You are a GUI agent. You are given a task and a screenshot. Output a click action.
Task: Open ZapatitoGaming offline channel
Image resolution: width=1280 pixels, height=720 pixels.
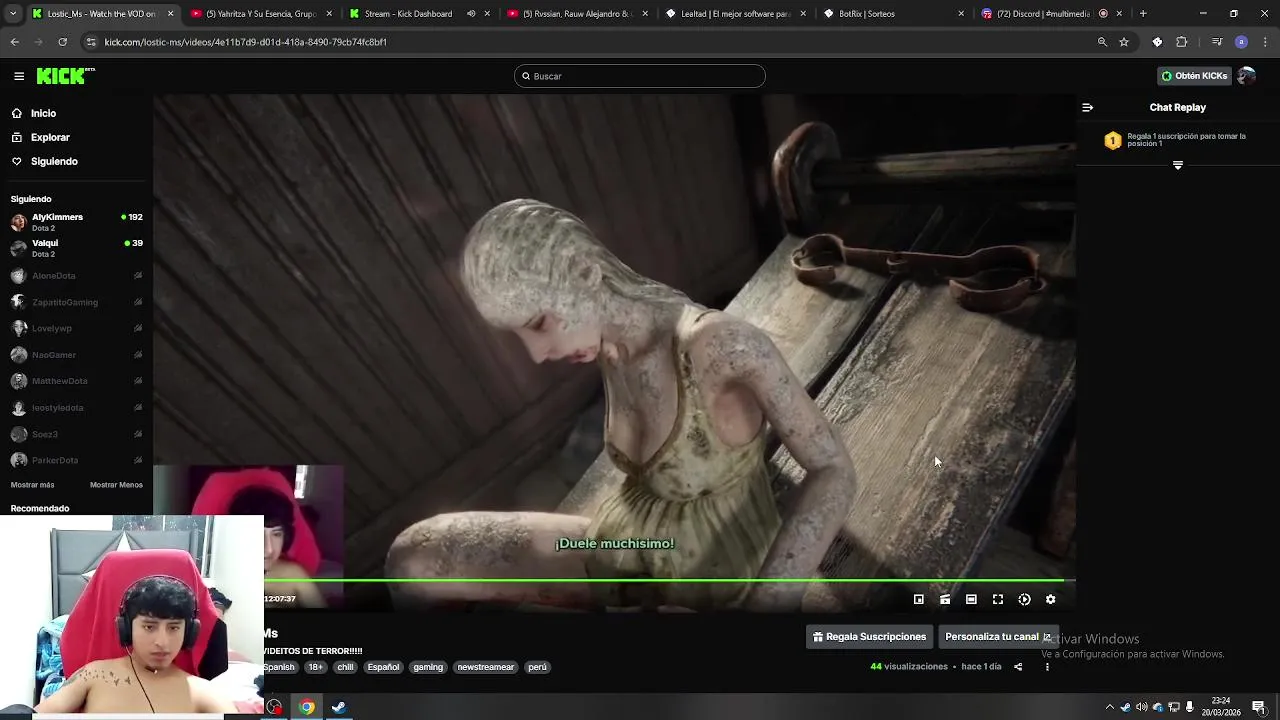coord(76,302)
